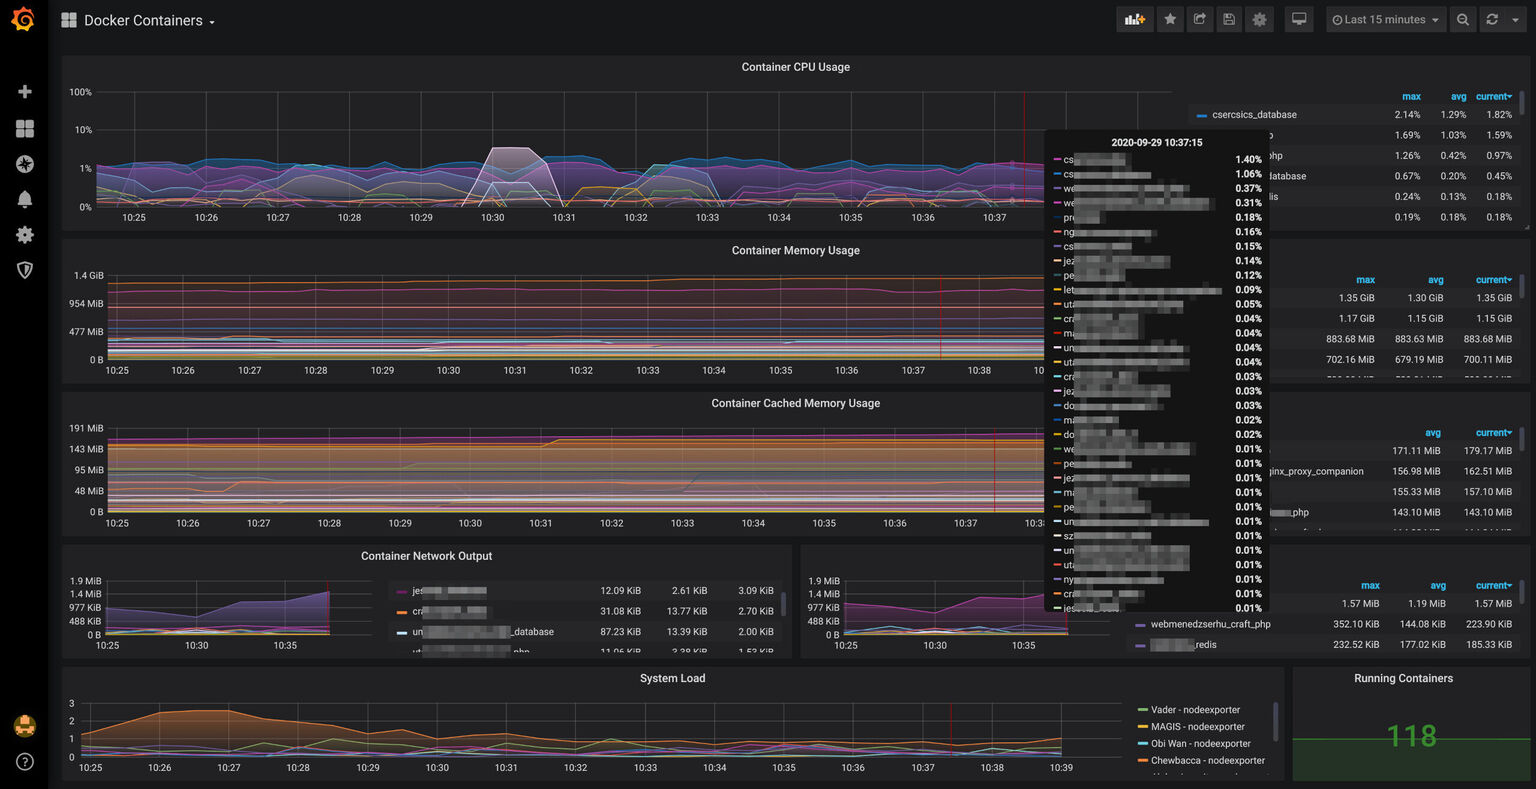
Task: Open the dashboard settings gear icon
Action: pyautogui.click(x=1259, y=19)
